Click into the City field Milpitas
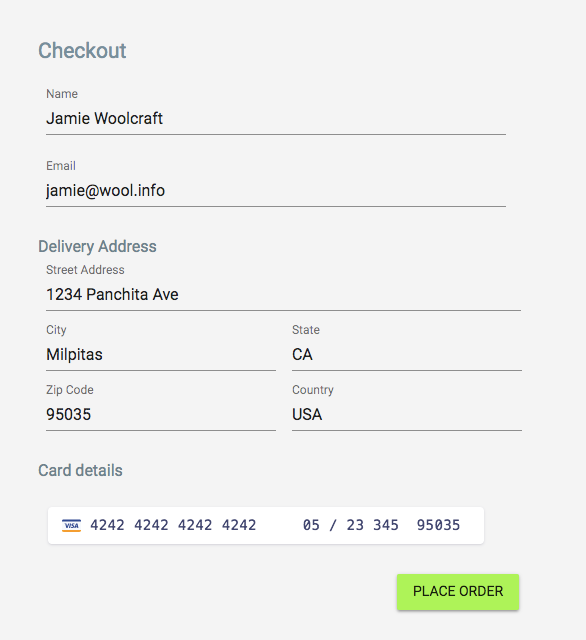The width and height of the screenshot is (586, 640). click(161, 355)
